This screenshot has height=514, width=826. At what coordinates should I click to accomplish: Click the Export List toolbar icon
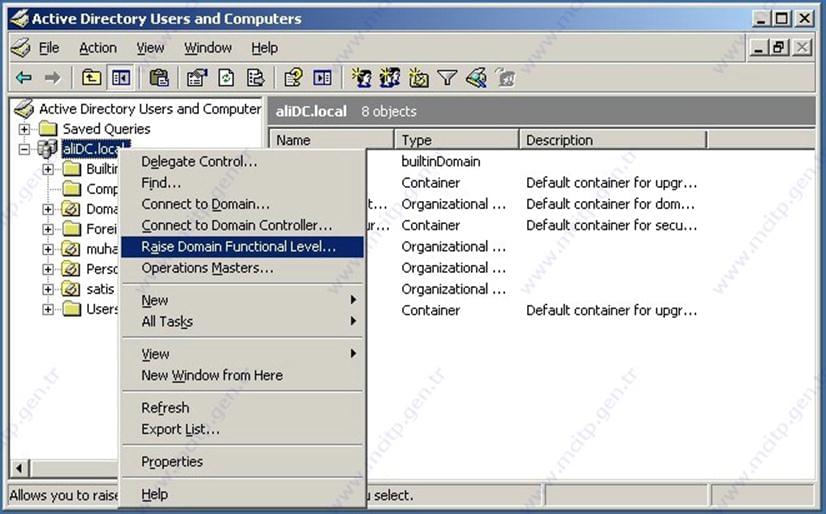point(255,78)
